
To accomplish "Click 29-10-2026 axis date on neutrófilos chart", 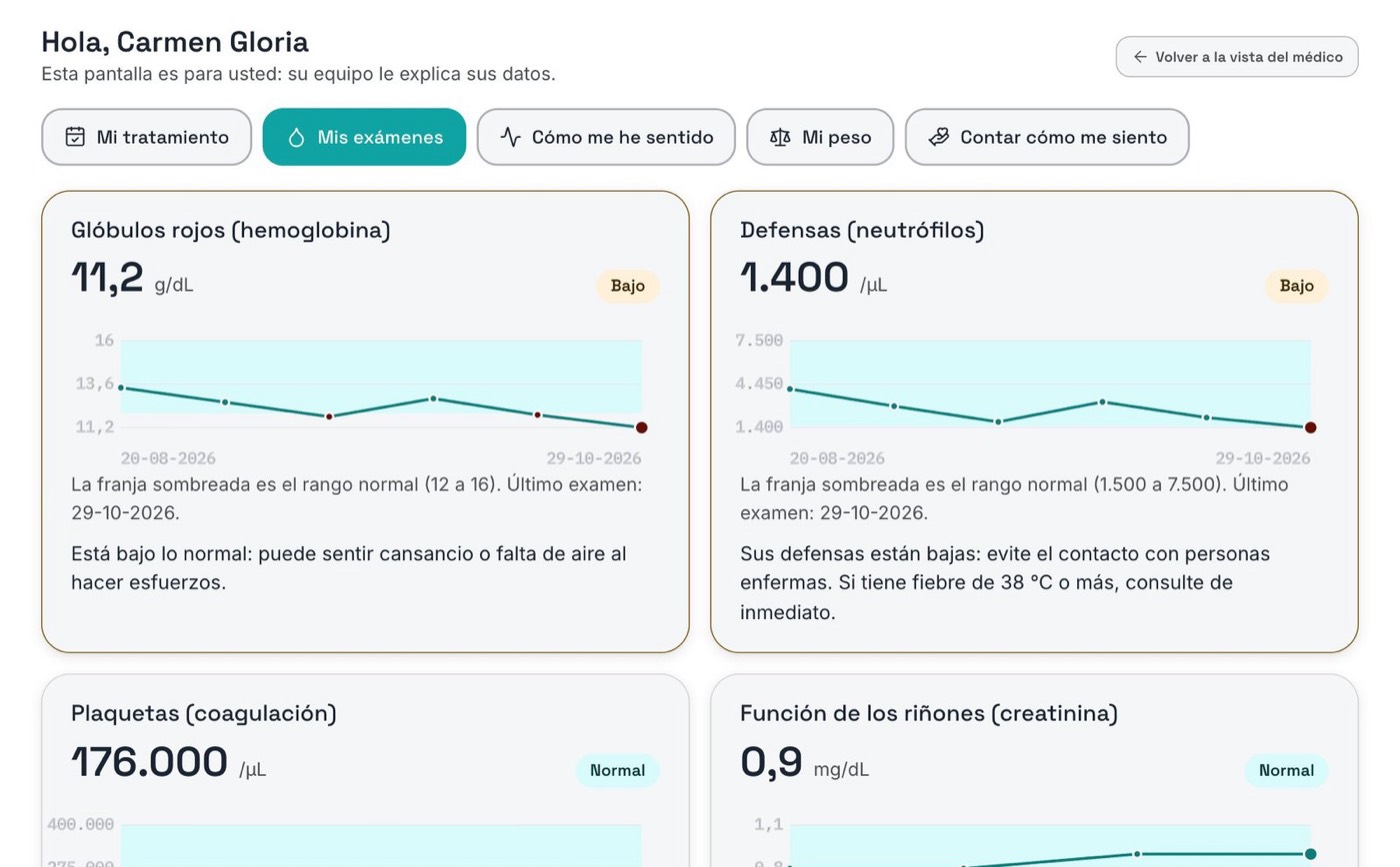I will (x=1263, y=459).
